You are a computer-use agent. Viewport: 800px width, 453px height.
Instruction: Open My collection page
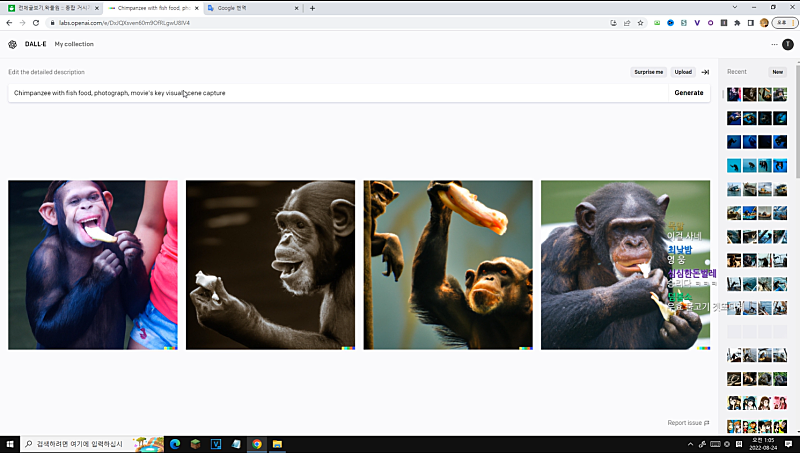point(74,44)
